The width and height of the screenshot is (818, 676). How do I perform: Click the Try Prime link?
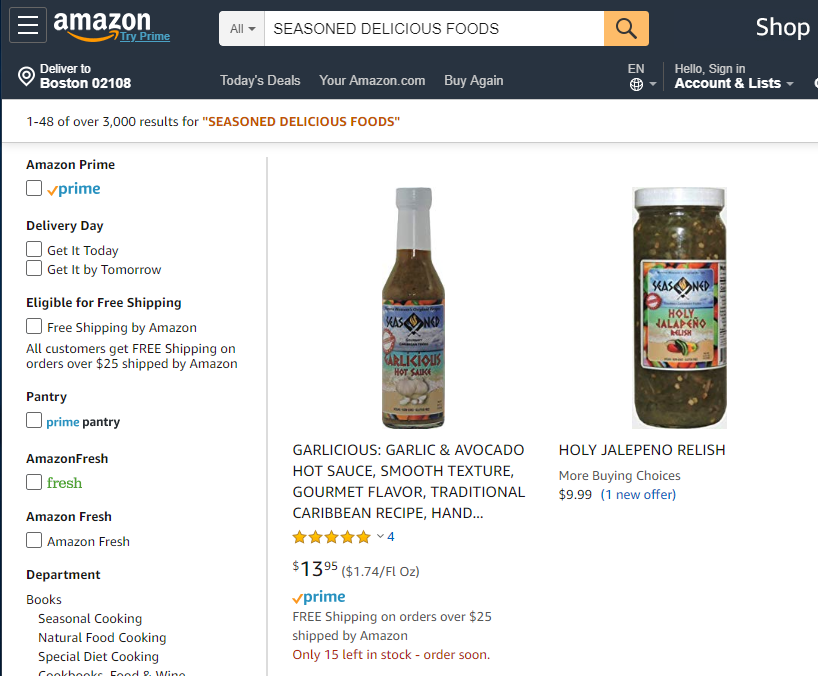[145, 37]
